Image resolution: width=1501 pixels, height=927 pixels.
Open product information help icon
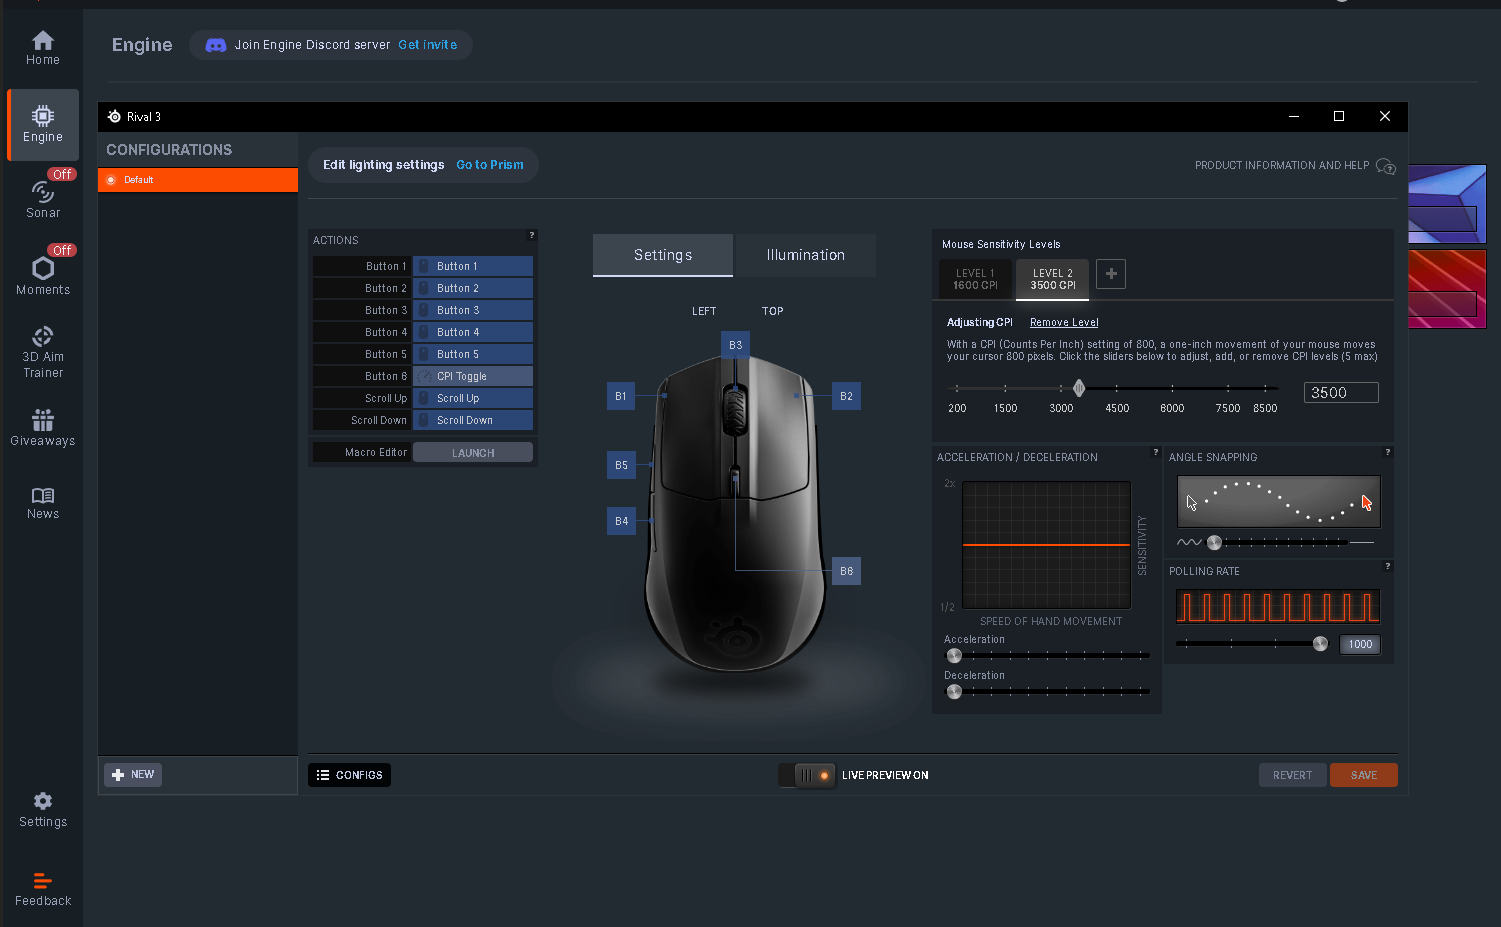tap(1385, 166)
